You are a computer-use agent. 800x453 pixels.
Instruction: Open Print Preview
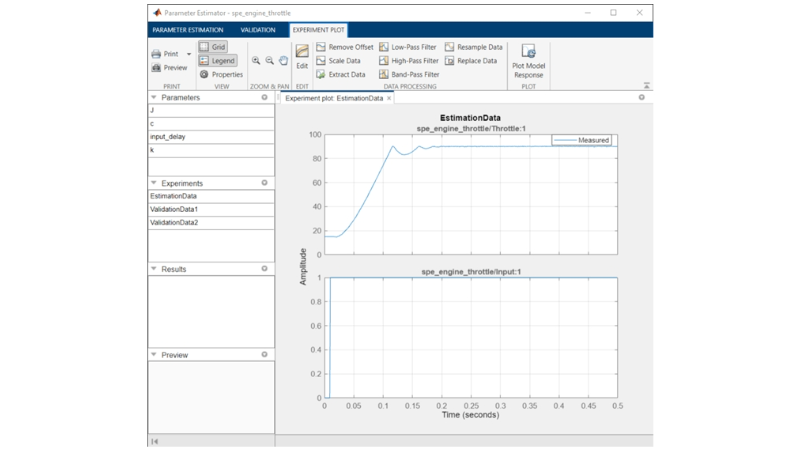click(169, 67)
